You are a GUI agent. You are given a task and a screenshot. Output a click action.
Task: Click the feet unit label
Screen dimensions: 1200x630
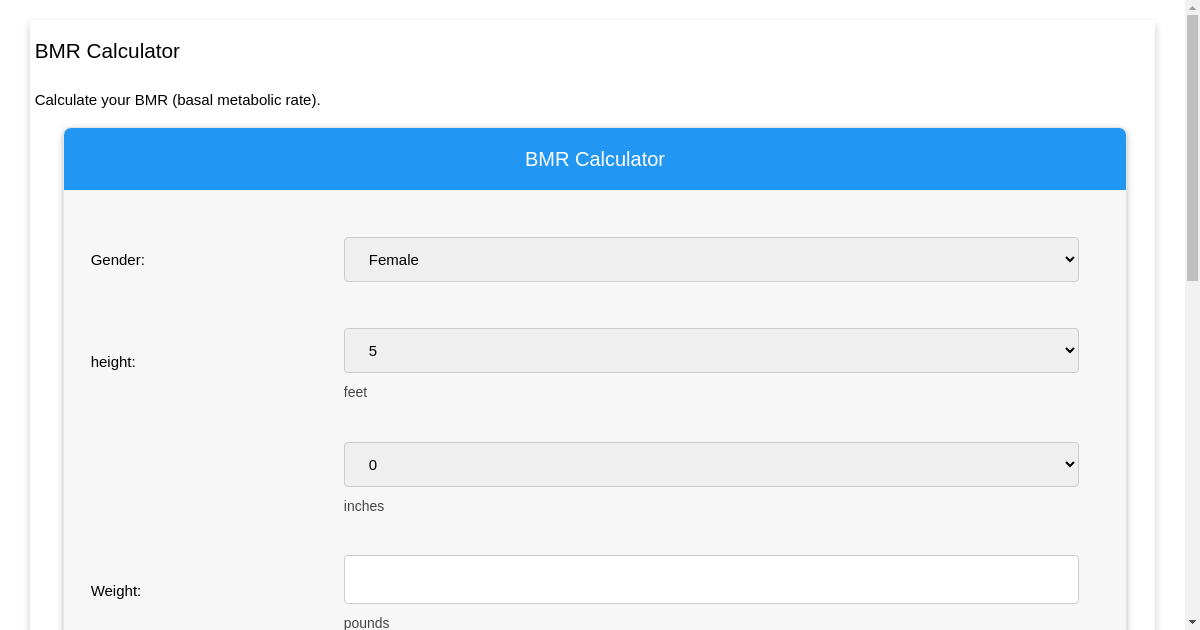tap(355, 392)
